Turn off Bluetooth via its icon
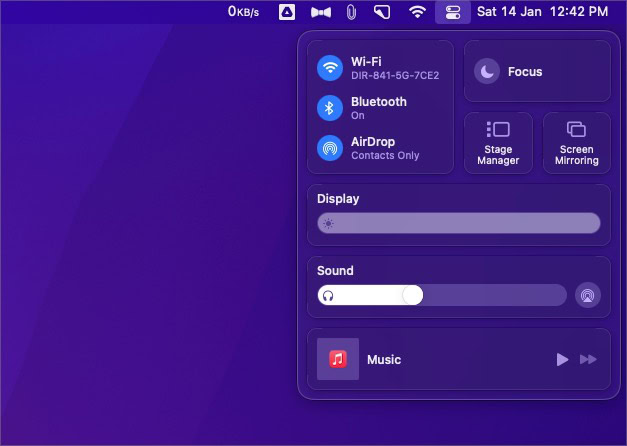This screenshot has height=446, width=627. (x=330, y=108)
